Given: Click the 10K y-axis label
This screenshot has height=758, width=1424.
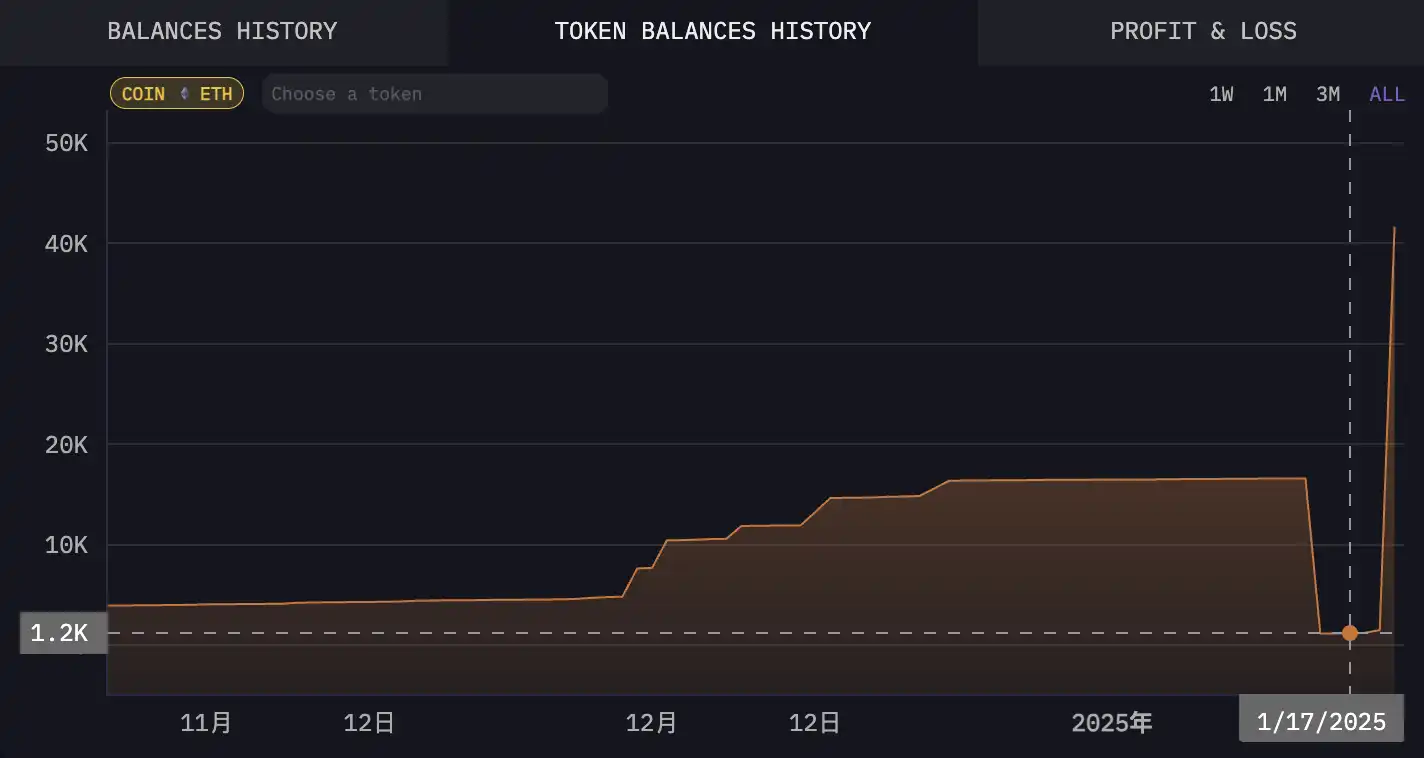Looking at the screenshot, I should tap(67, 545).
